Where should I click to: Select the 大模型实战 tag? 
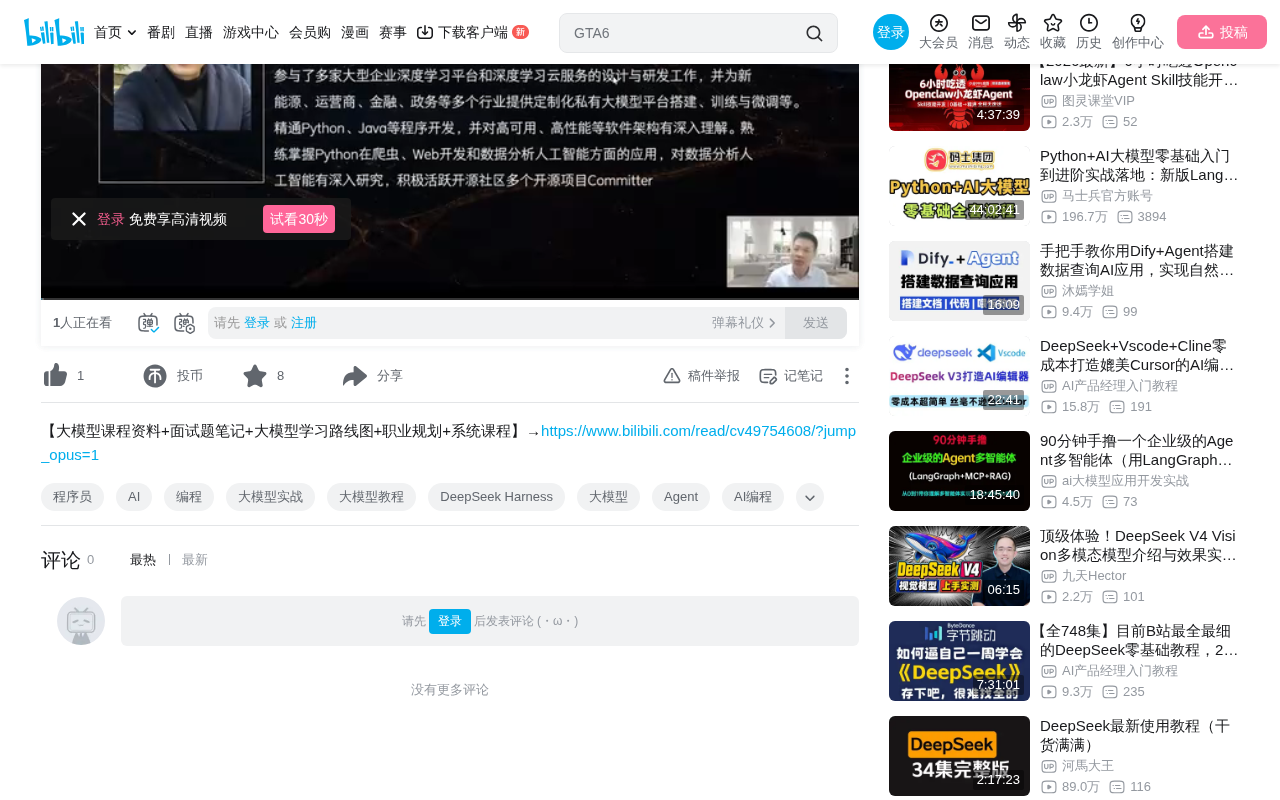270,497
